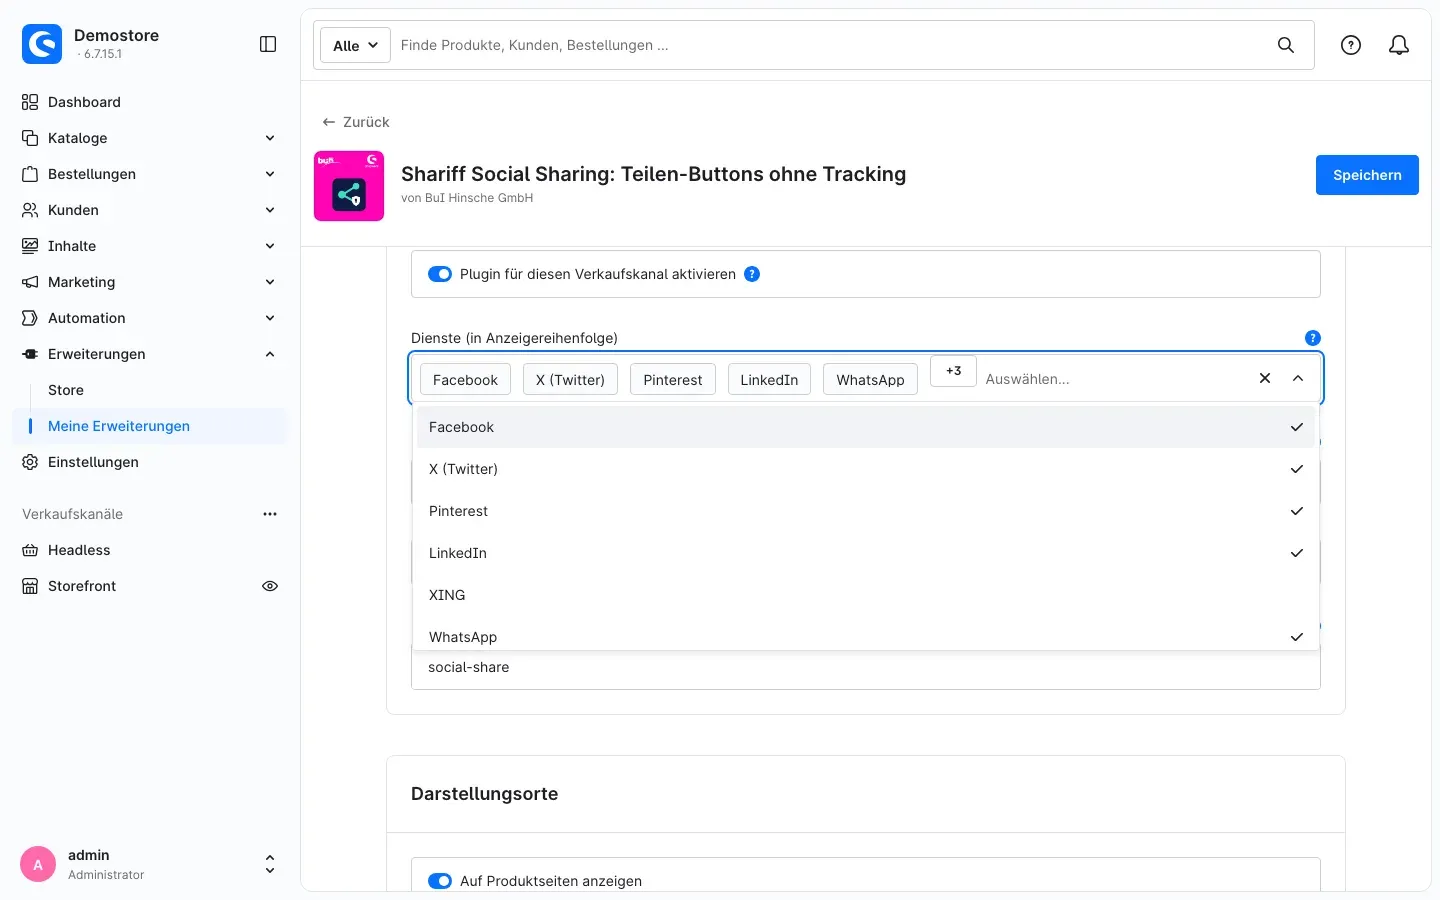Viewport: 1440px width, 900px height.
Task: Toggle Auf Produktseiten anzeigen switch
Action: [440, 881]
